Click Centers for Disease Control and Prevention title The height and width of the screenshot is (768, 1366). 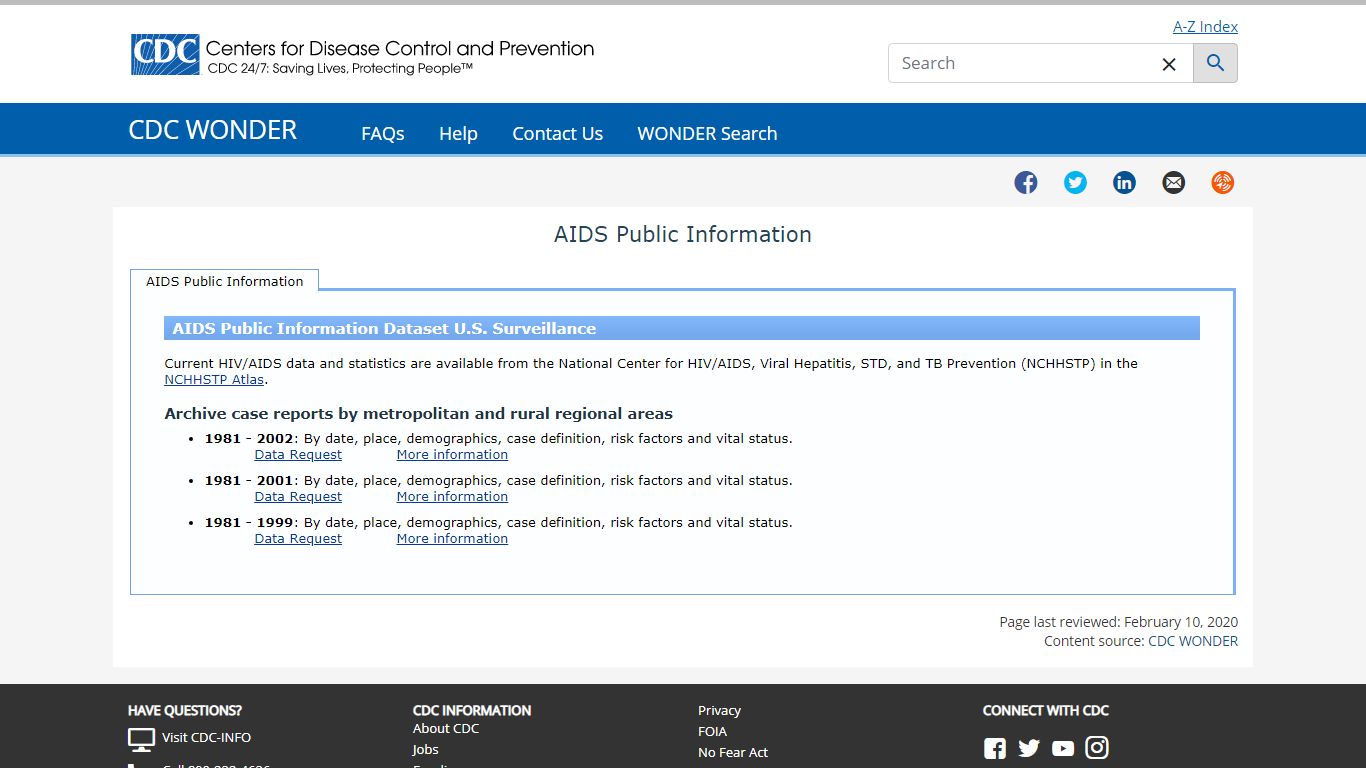(x=400, y=48)
